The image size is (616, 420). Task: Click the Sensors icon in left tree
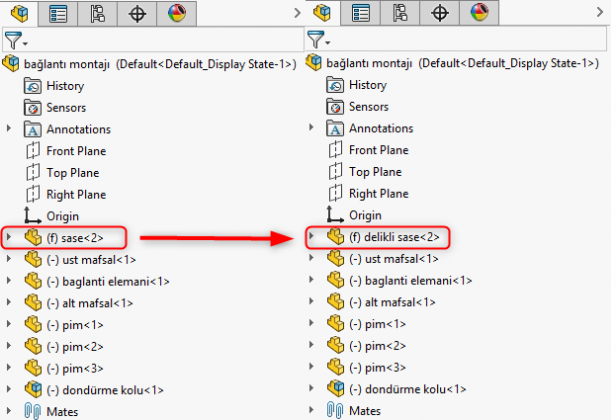(32, 107)
